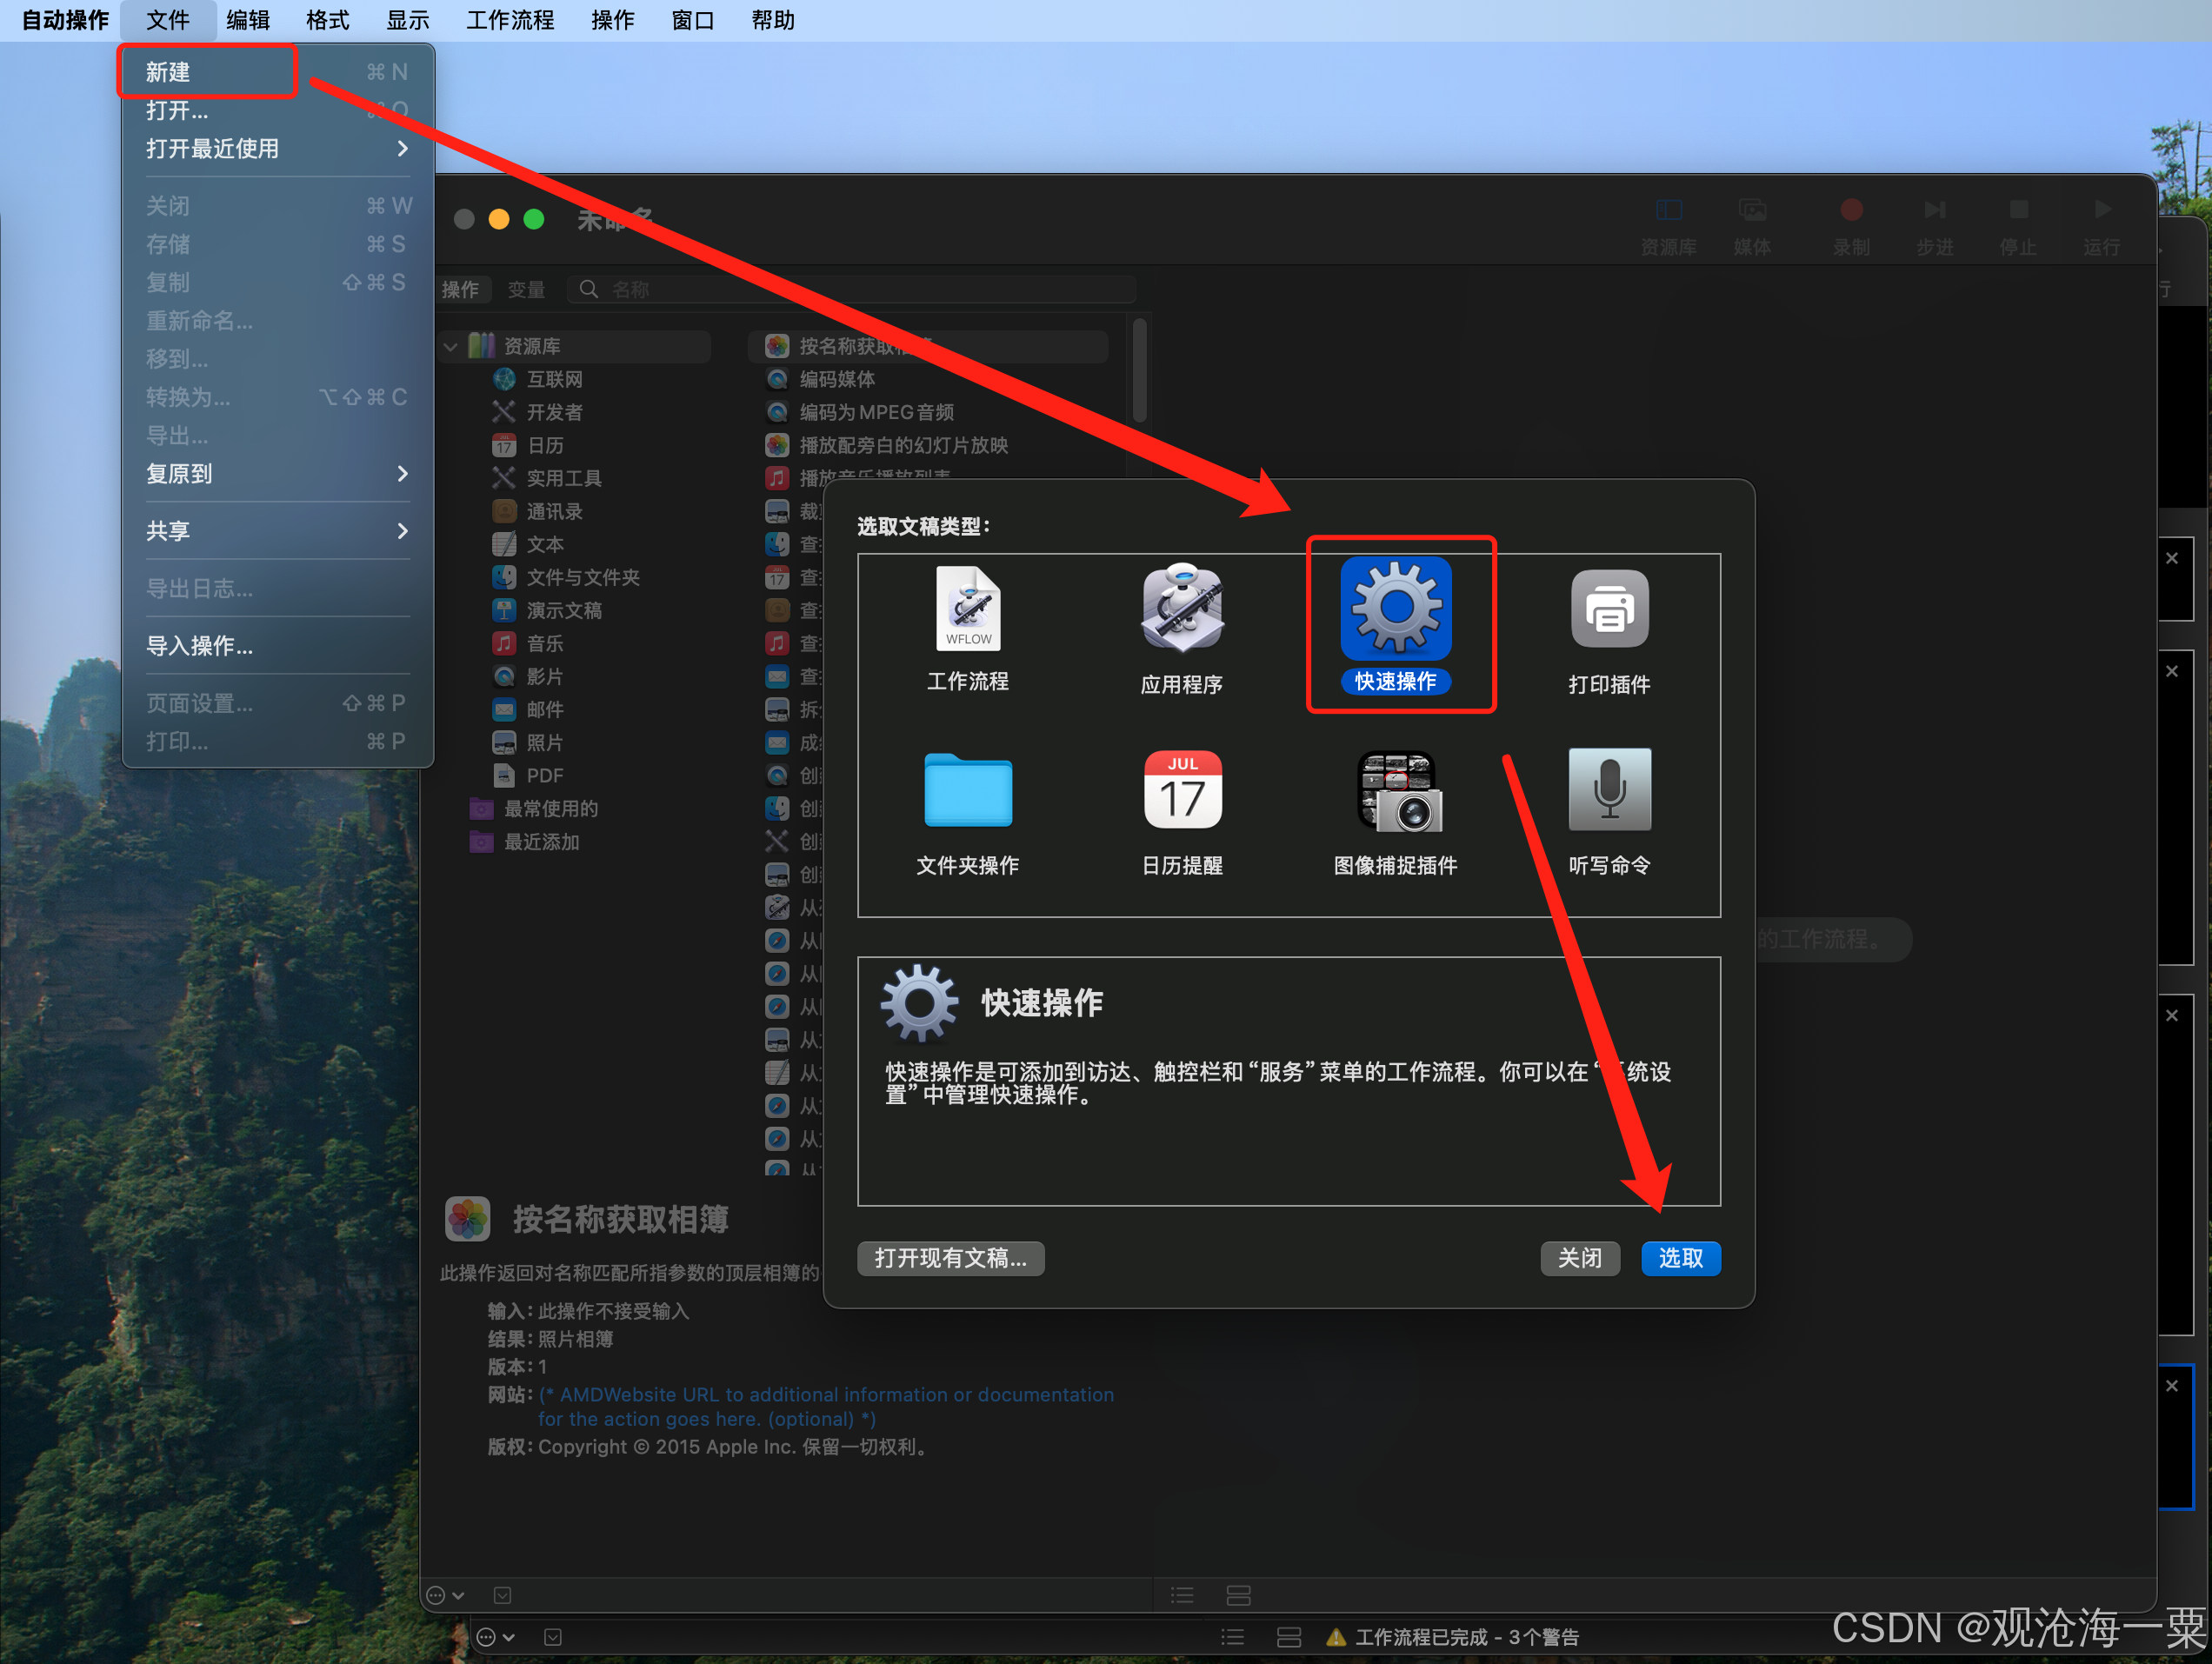Select the 文件夹操作 folder icon

tap(967, 791)
